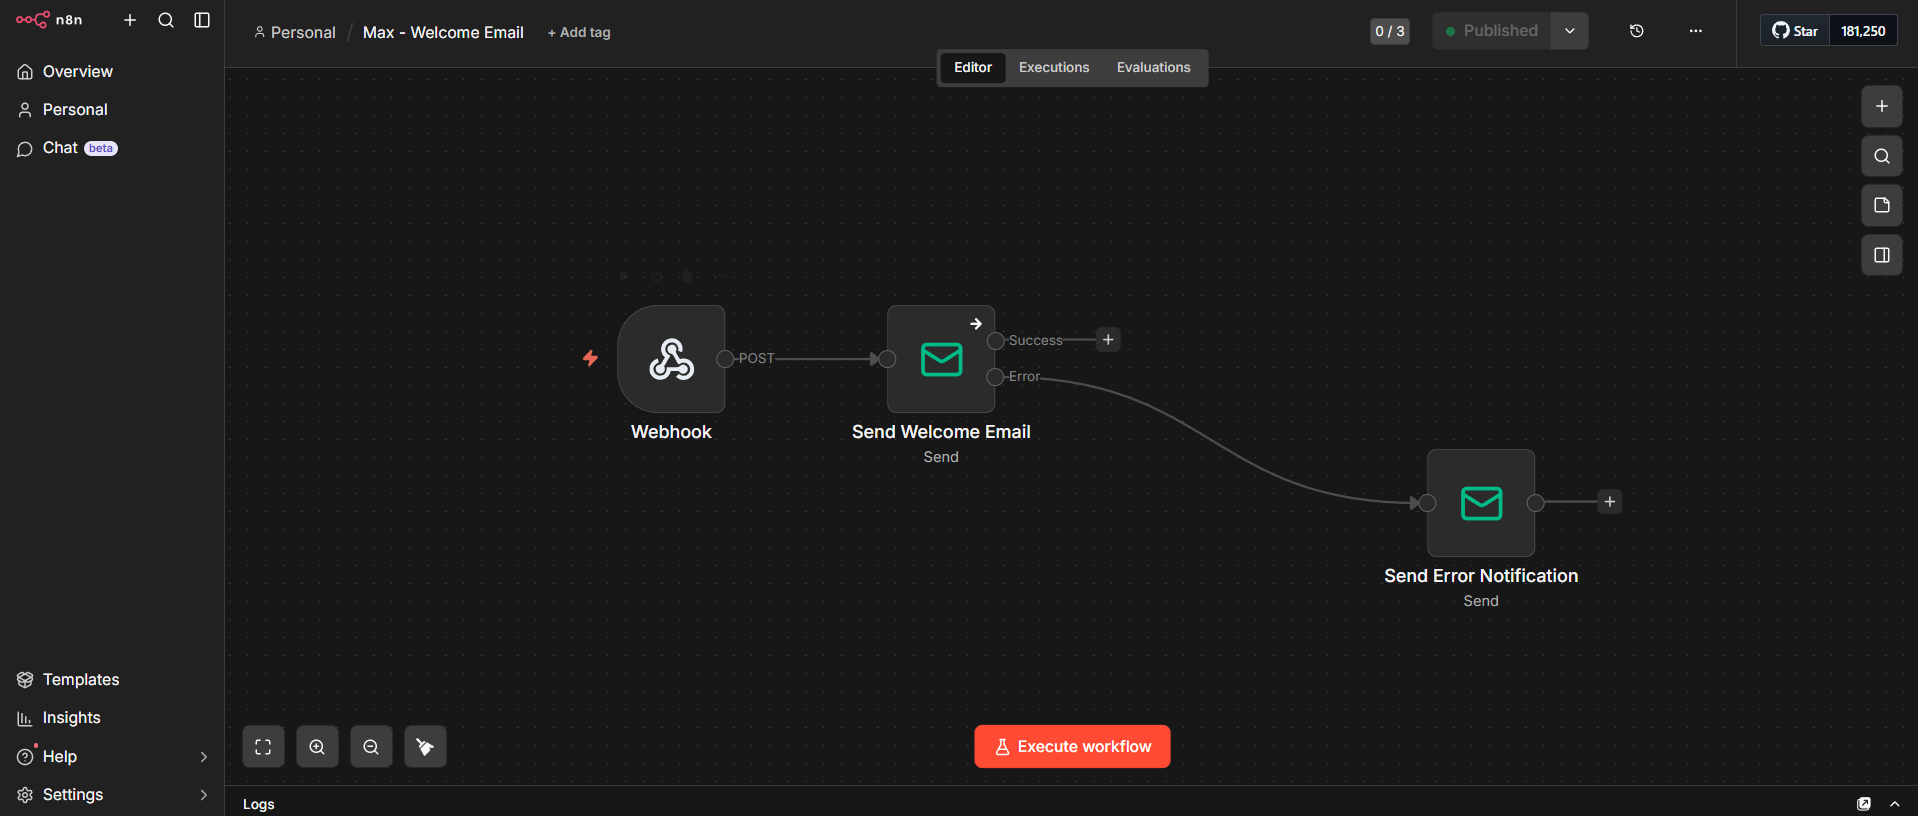The width and height of the screenshot is (1918, 816).
Task: Add a node with canvas plus button
Action: (x=1882, y=106)
